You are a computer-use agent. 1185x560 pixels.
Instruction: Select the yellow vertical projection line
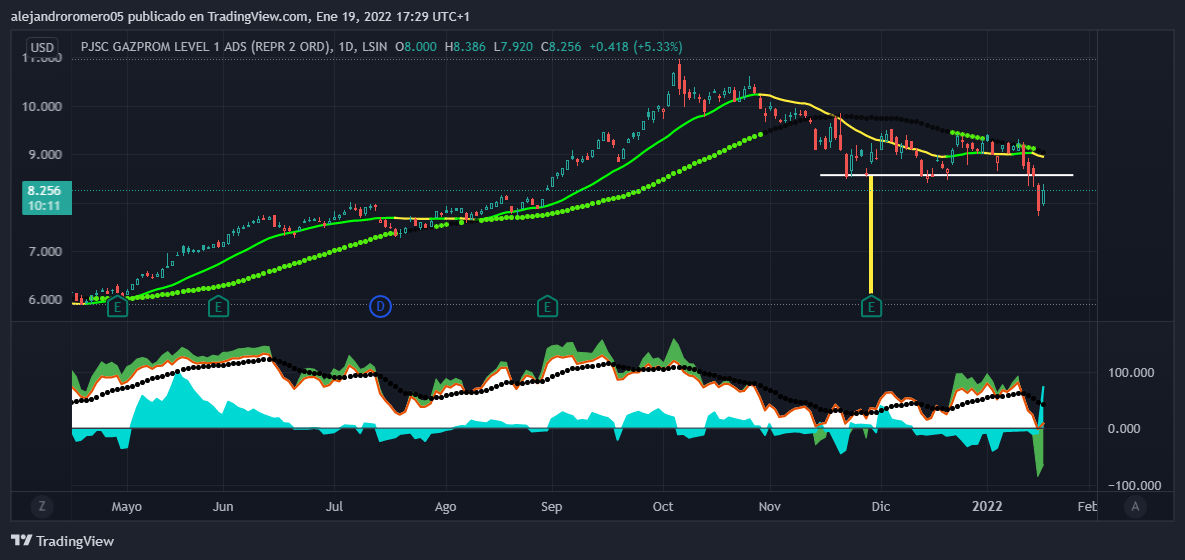871,234
